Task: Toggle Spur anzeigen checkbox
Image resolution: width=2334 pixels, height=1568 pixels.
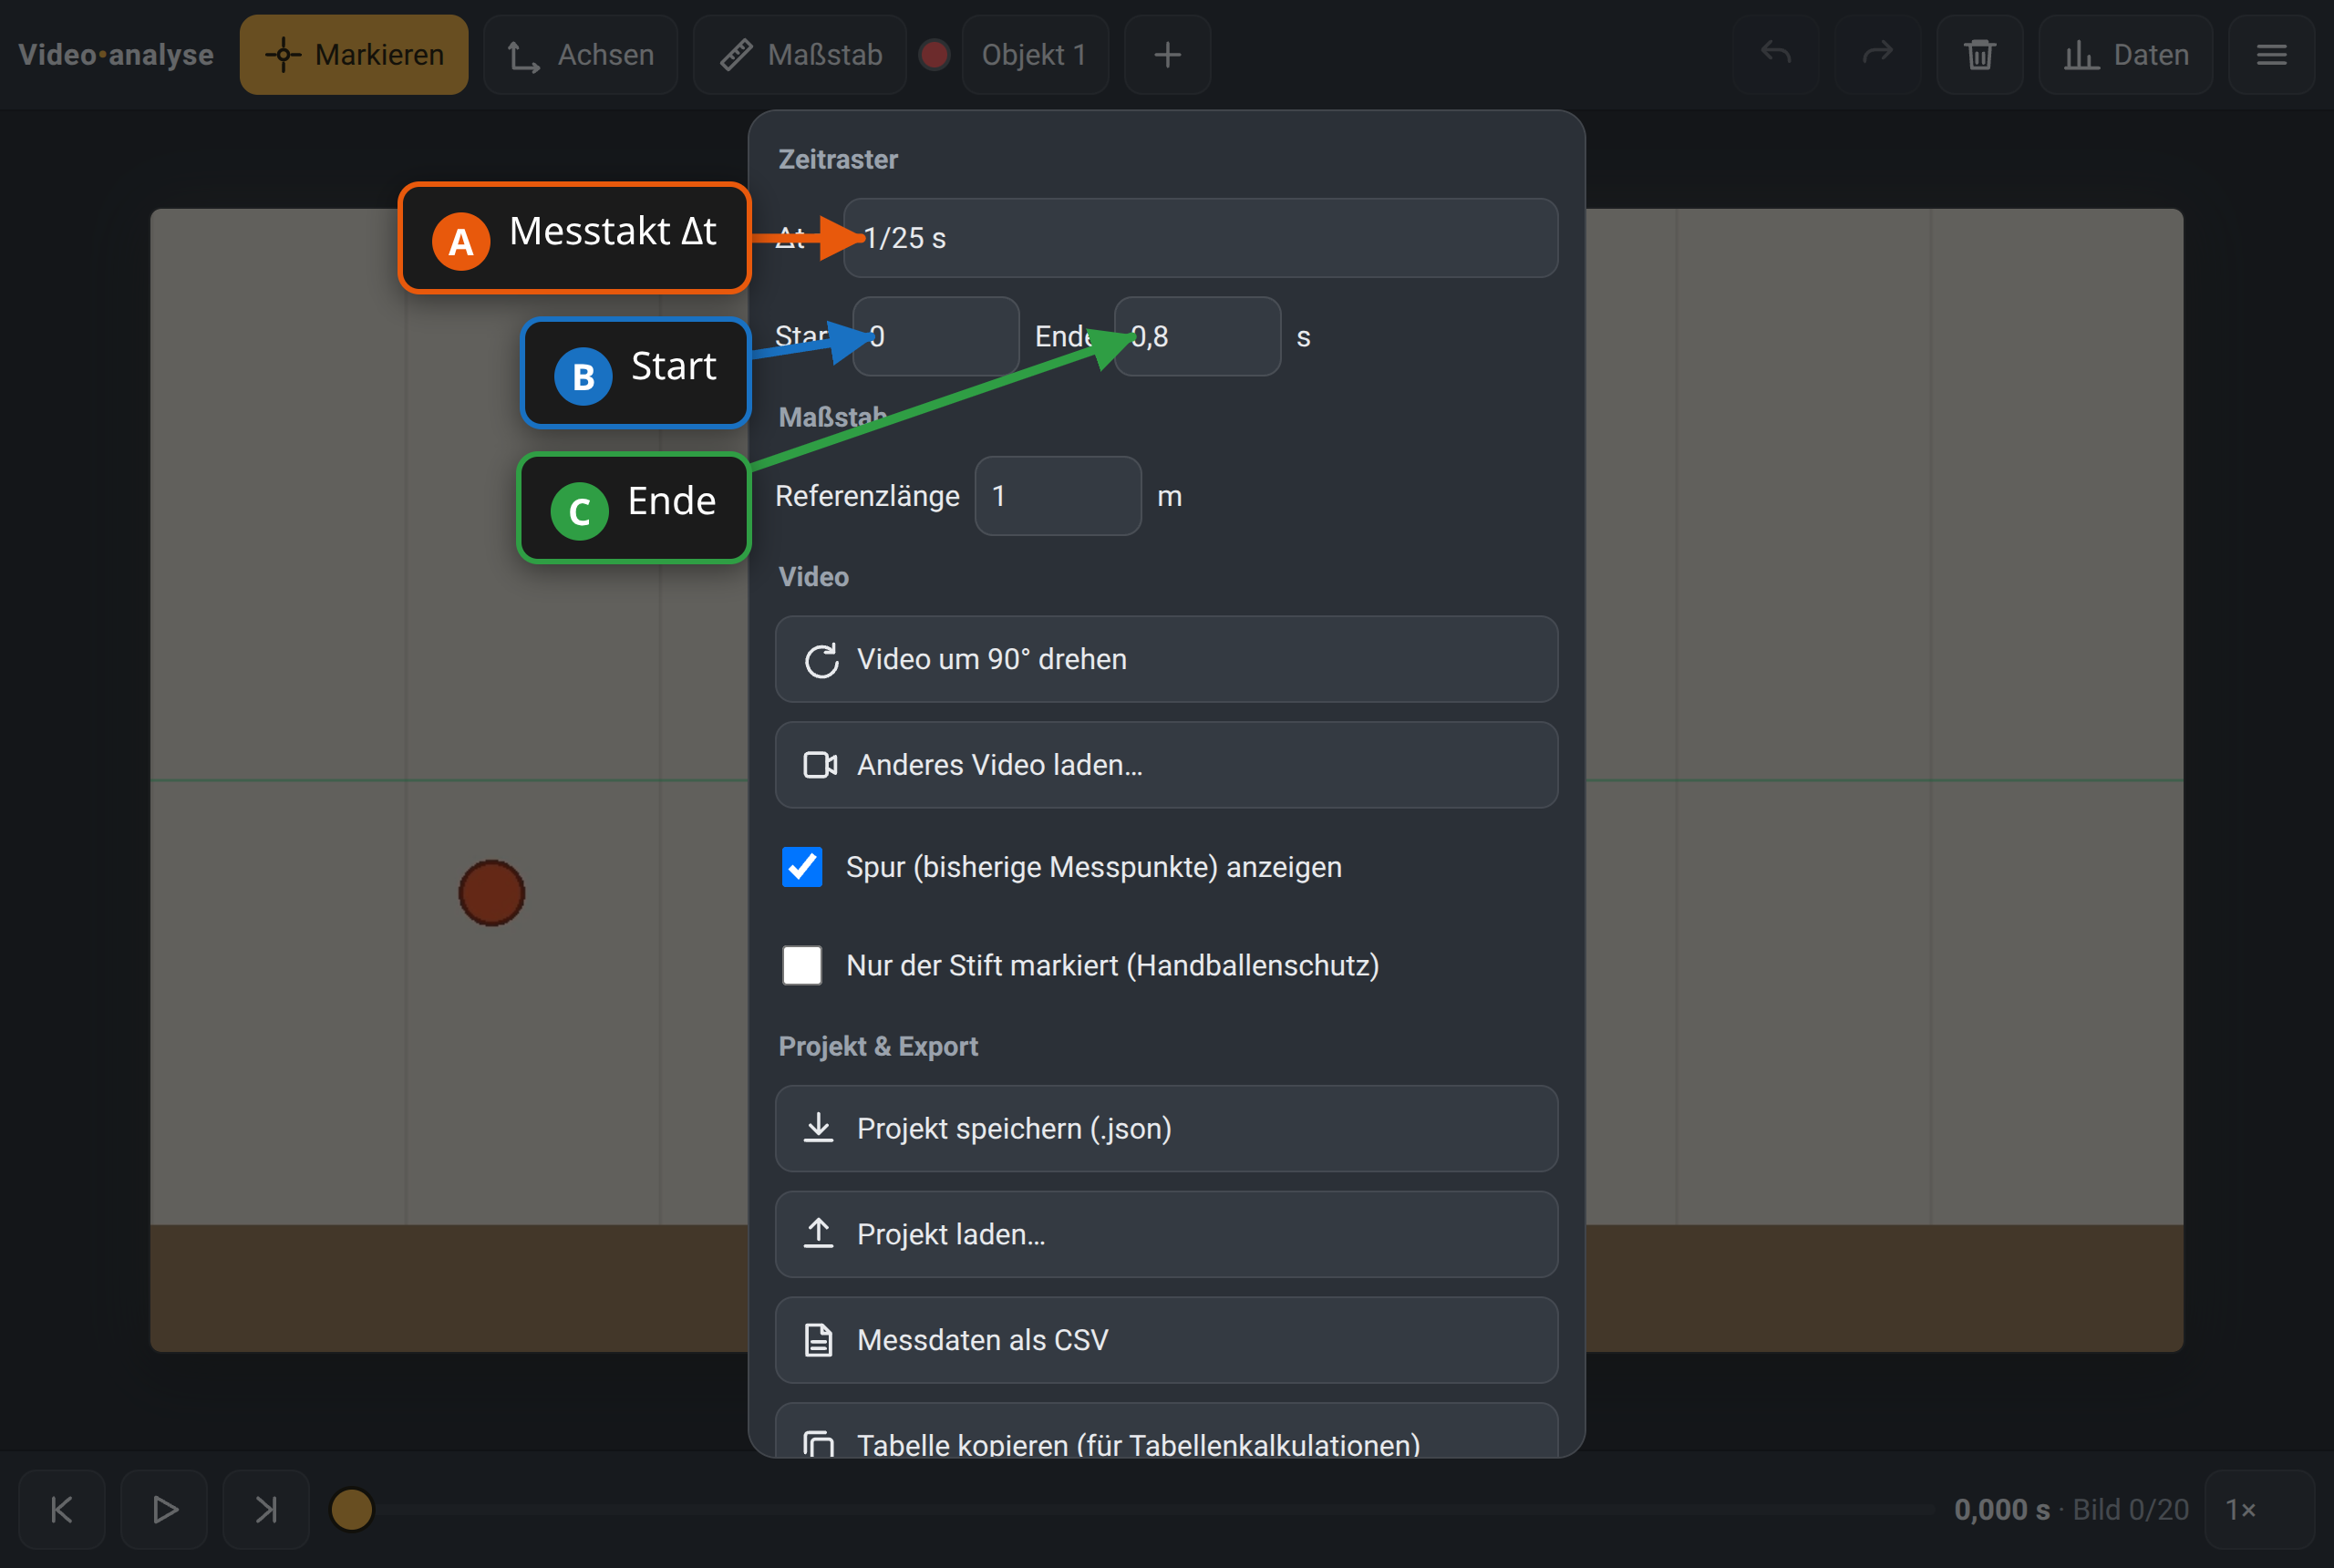Action: click(x=802, y=867)
